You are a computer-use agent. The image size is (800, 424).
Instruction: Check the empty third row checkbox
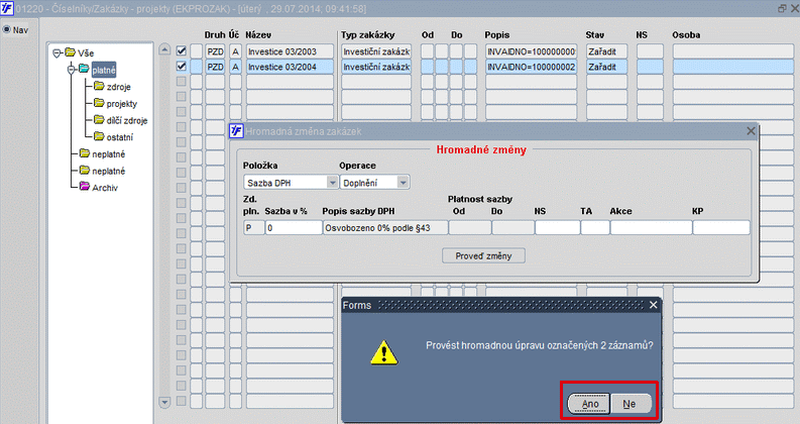[x=181, y=82]
